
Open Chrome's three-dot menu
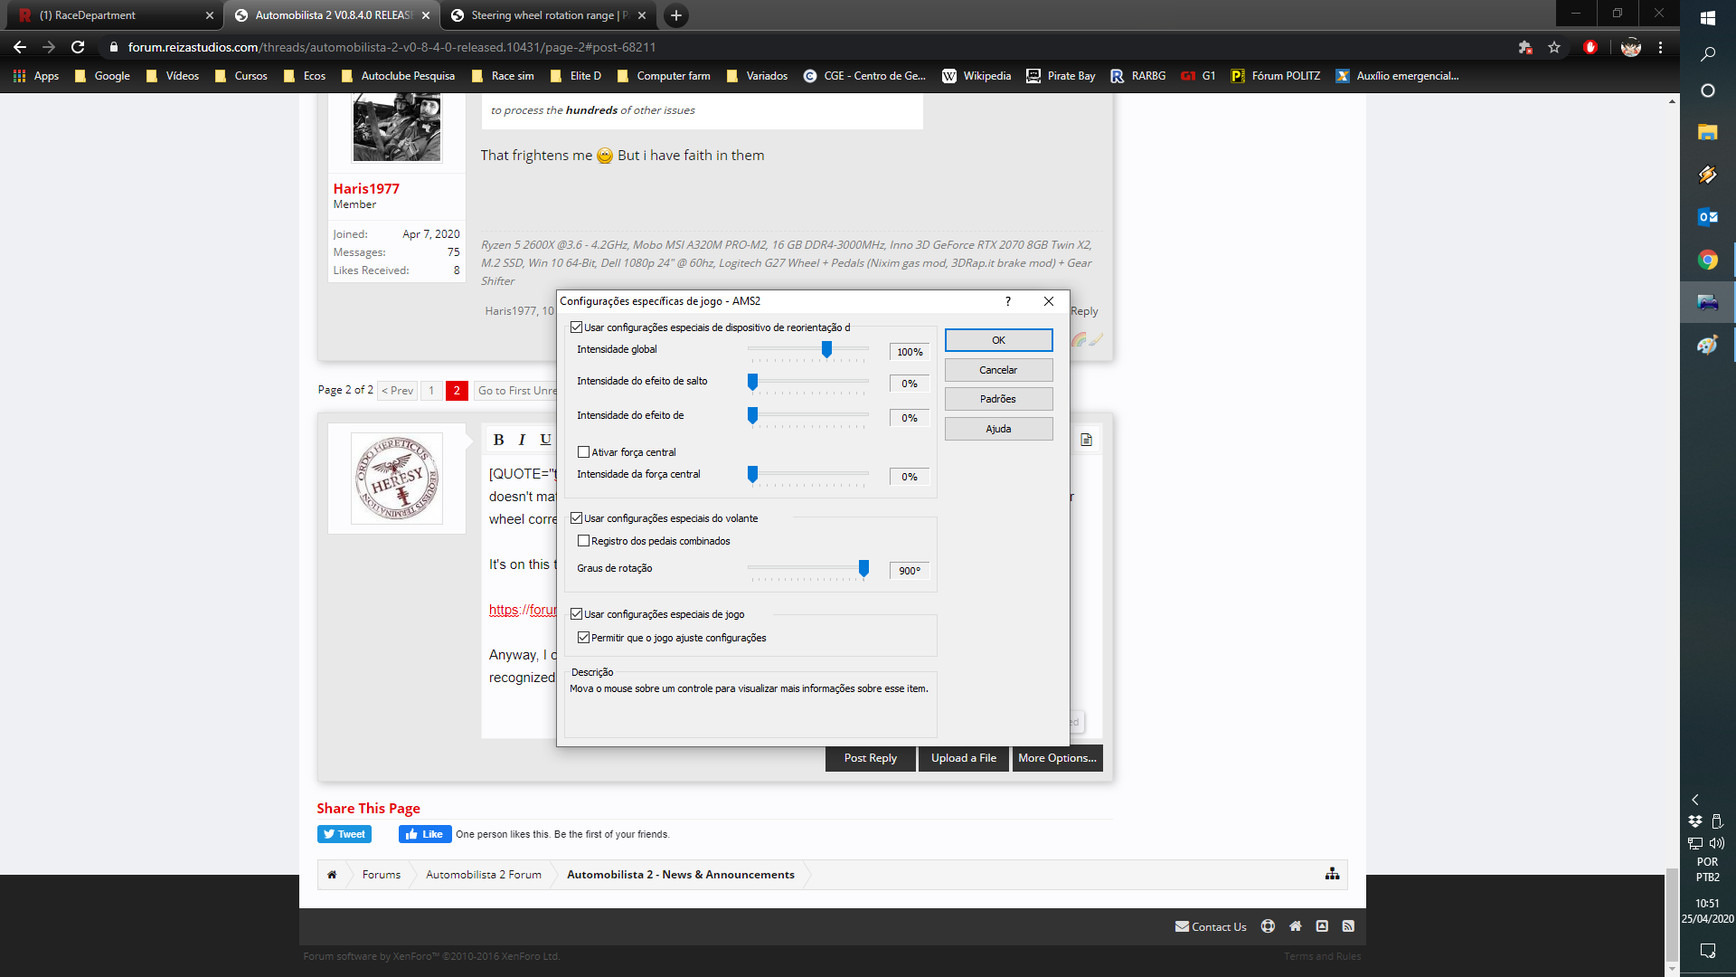point(1661,47)
